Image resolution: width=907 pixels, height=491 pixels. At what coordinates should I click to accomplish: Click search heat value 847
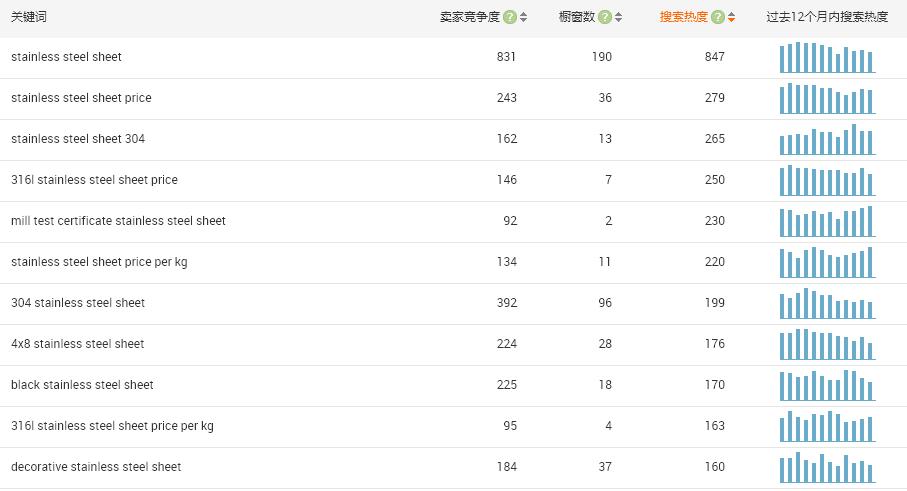click(714, 57)
